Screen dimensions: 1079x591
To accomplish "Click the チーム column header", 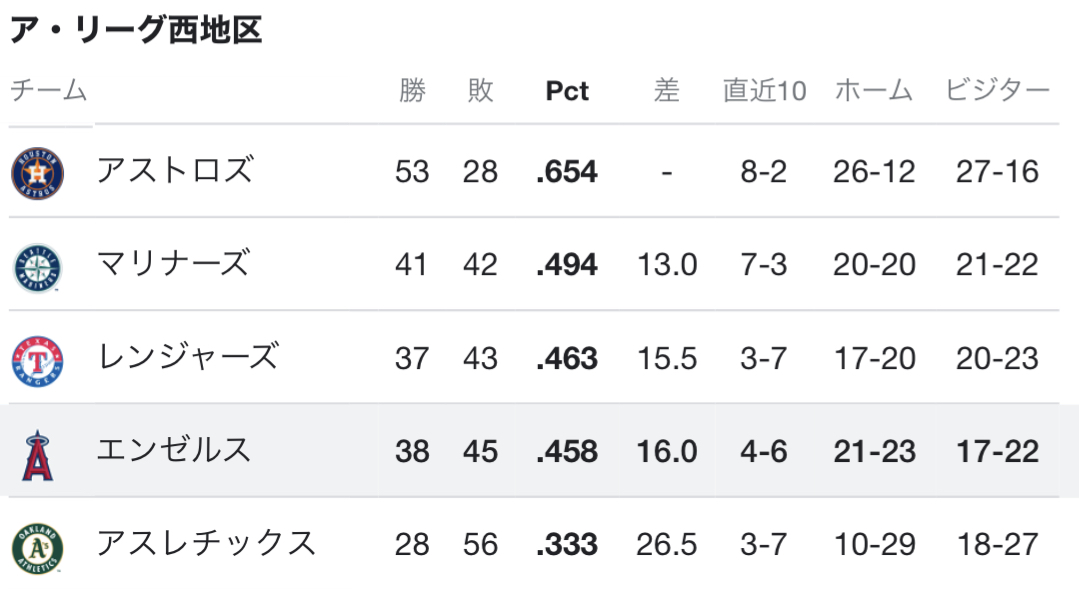I will (49, 90).
